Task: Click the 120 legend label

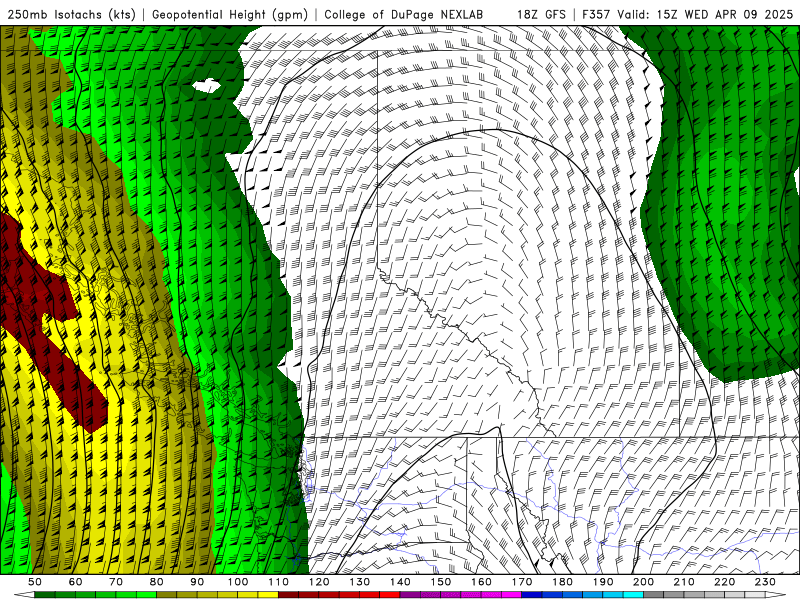Action: click(x=319, y=582)
